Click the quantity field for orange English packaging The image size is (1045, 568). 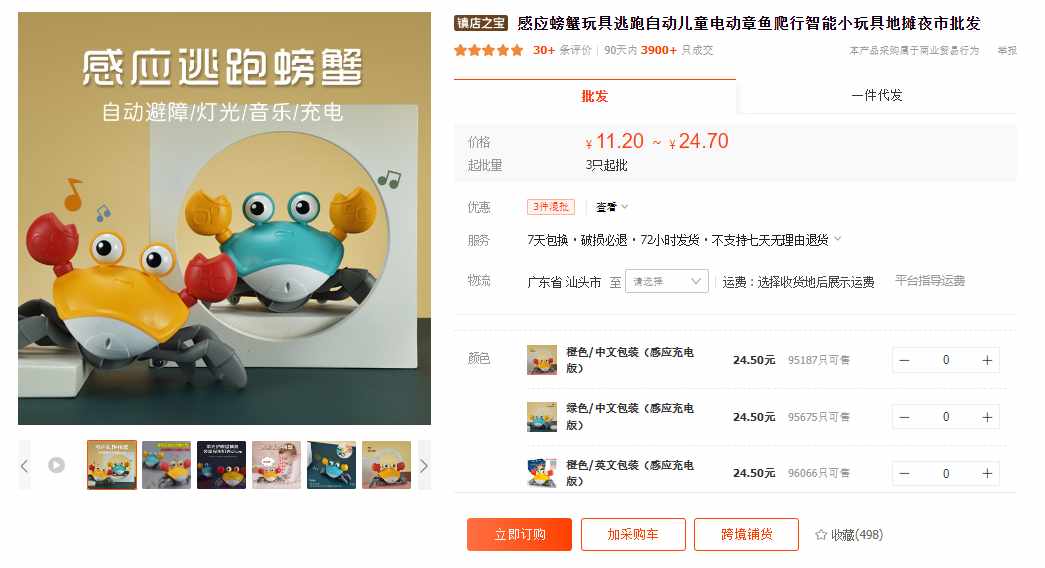pyautogui.click(x=946, y=473)
